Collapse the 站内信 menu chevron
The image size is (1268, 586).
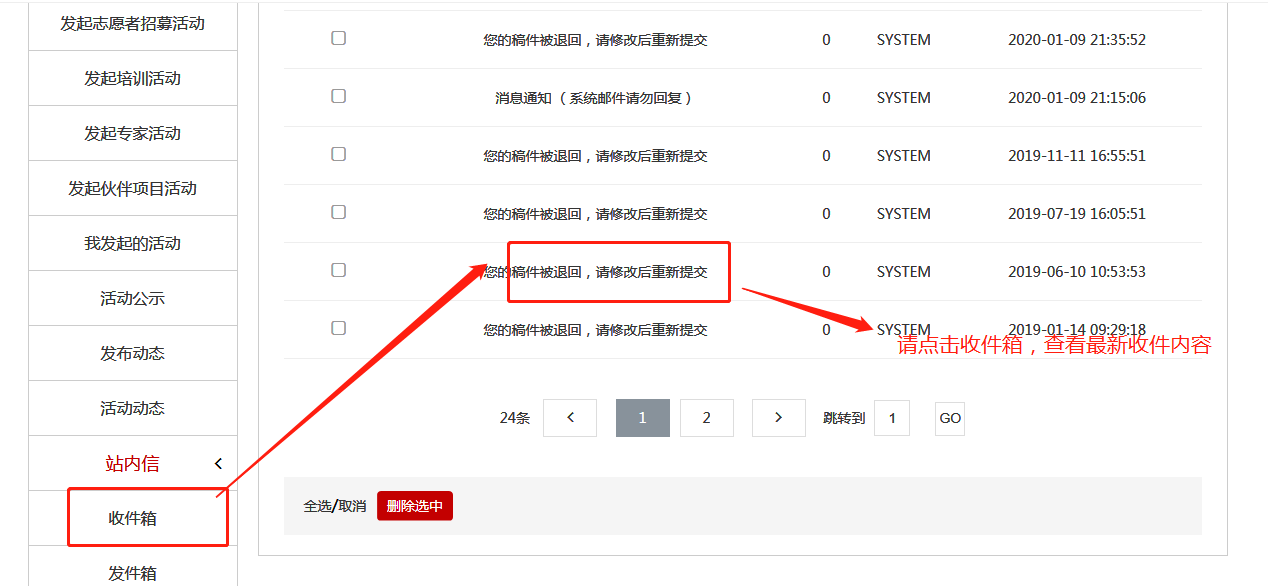(x=219, y=463)
